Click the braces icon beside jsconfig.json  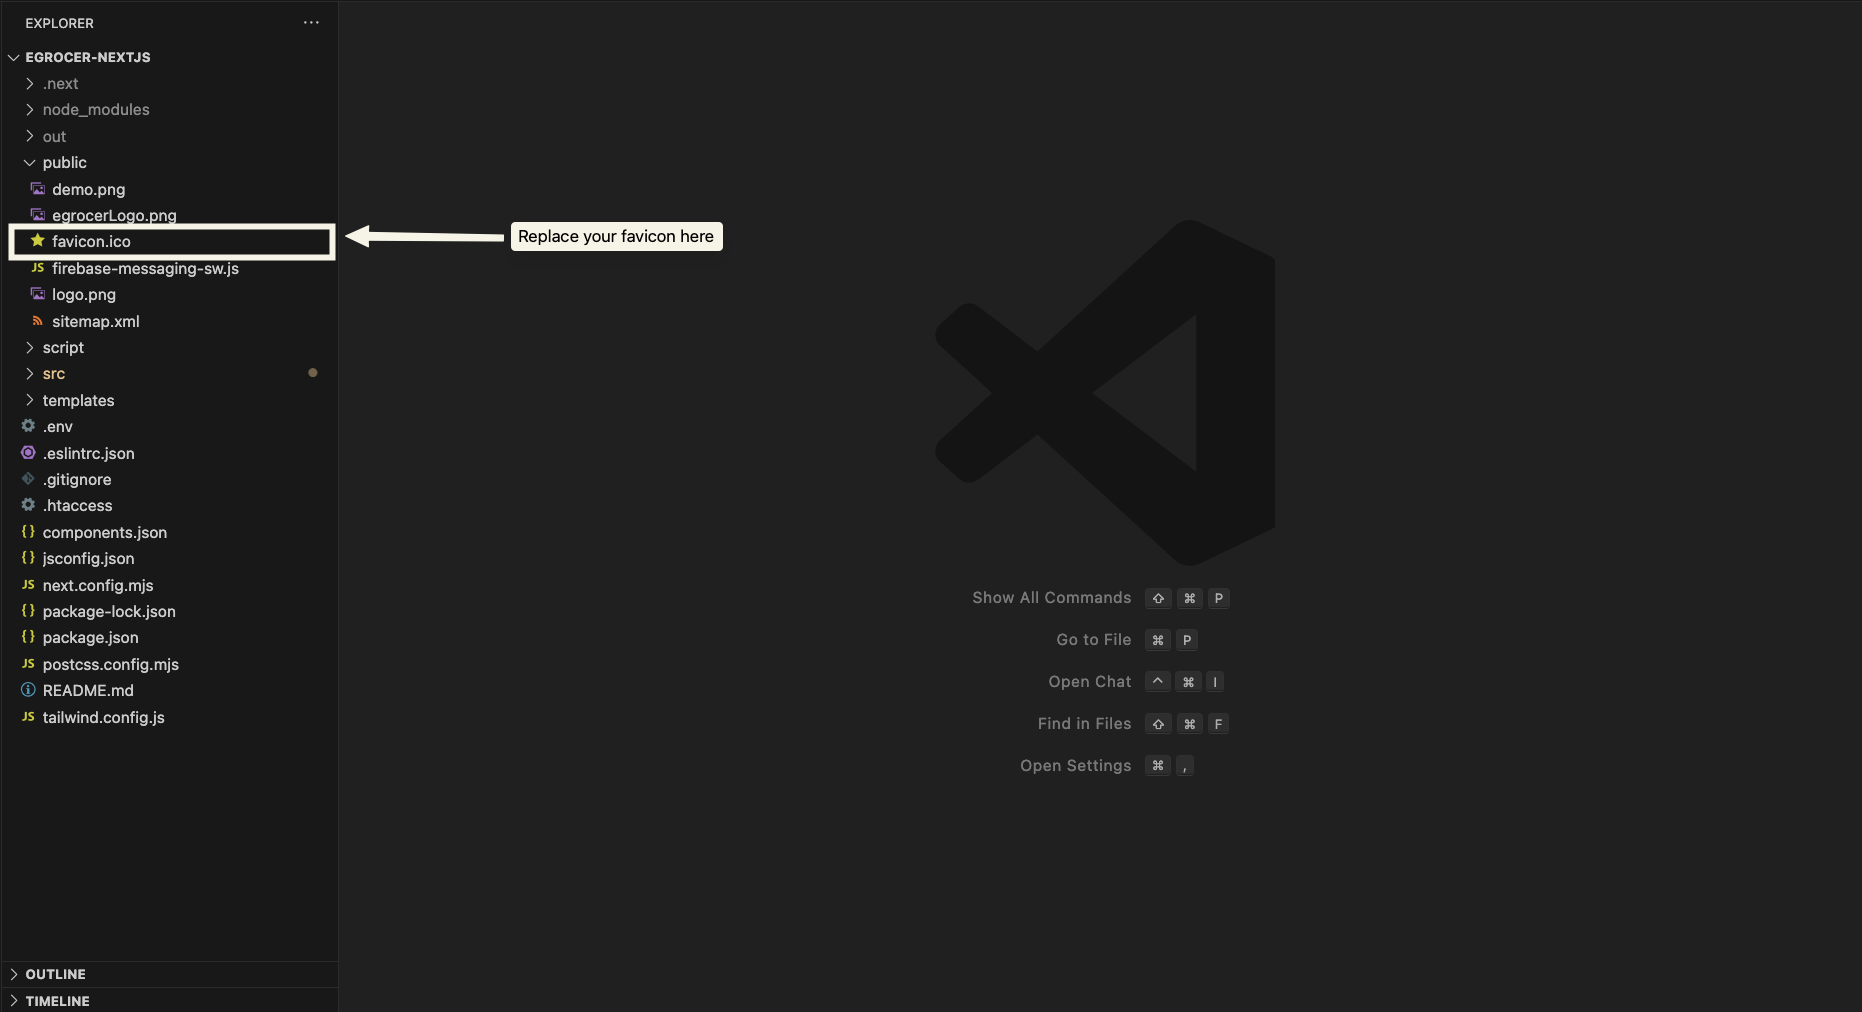point(28,558)
